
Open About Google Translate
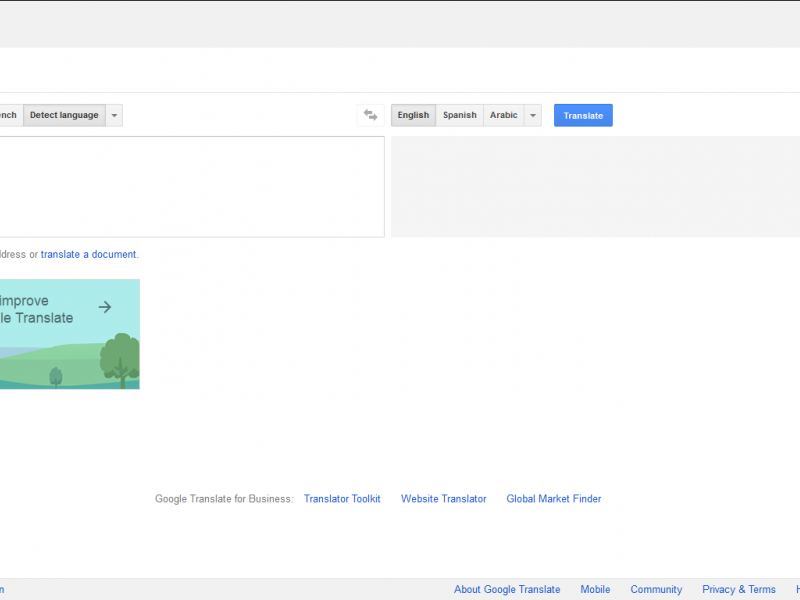[x=507, y=589]
